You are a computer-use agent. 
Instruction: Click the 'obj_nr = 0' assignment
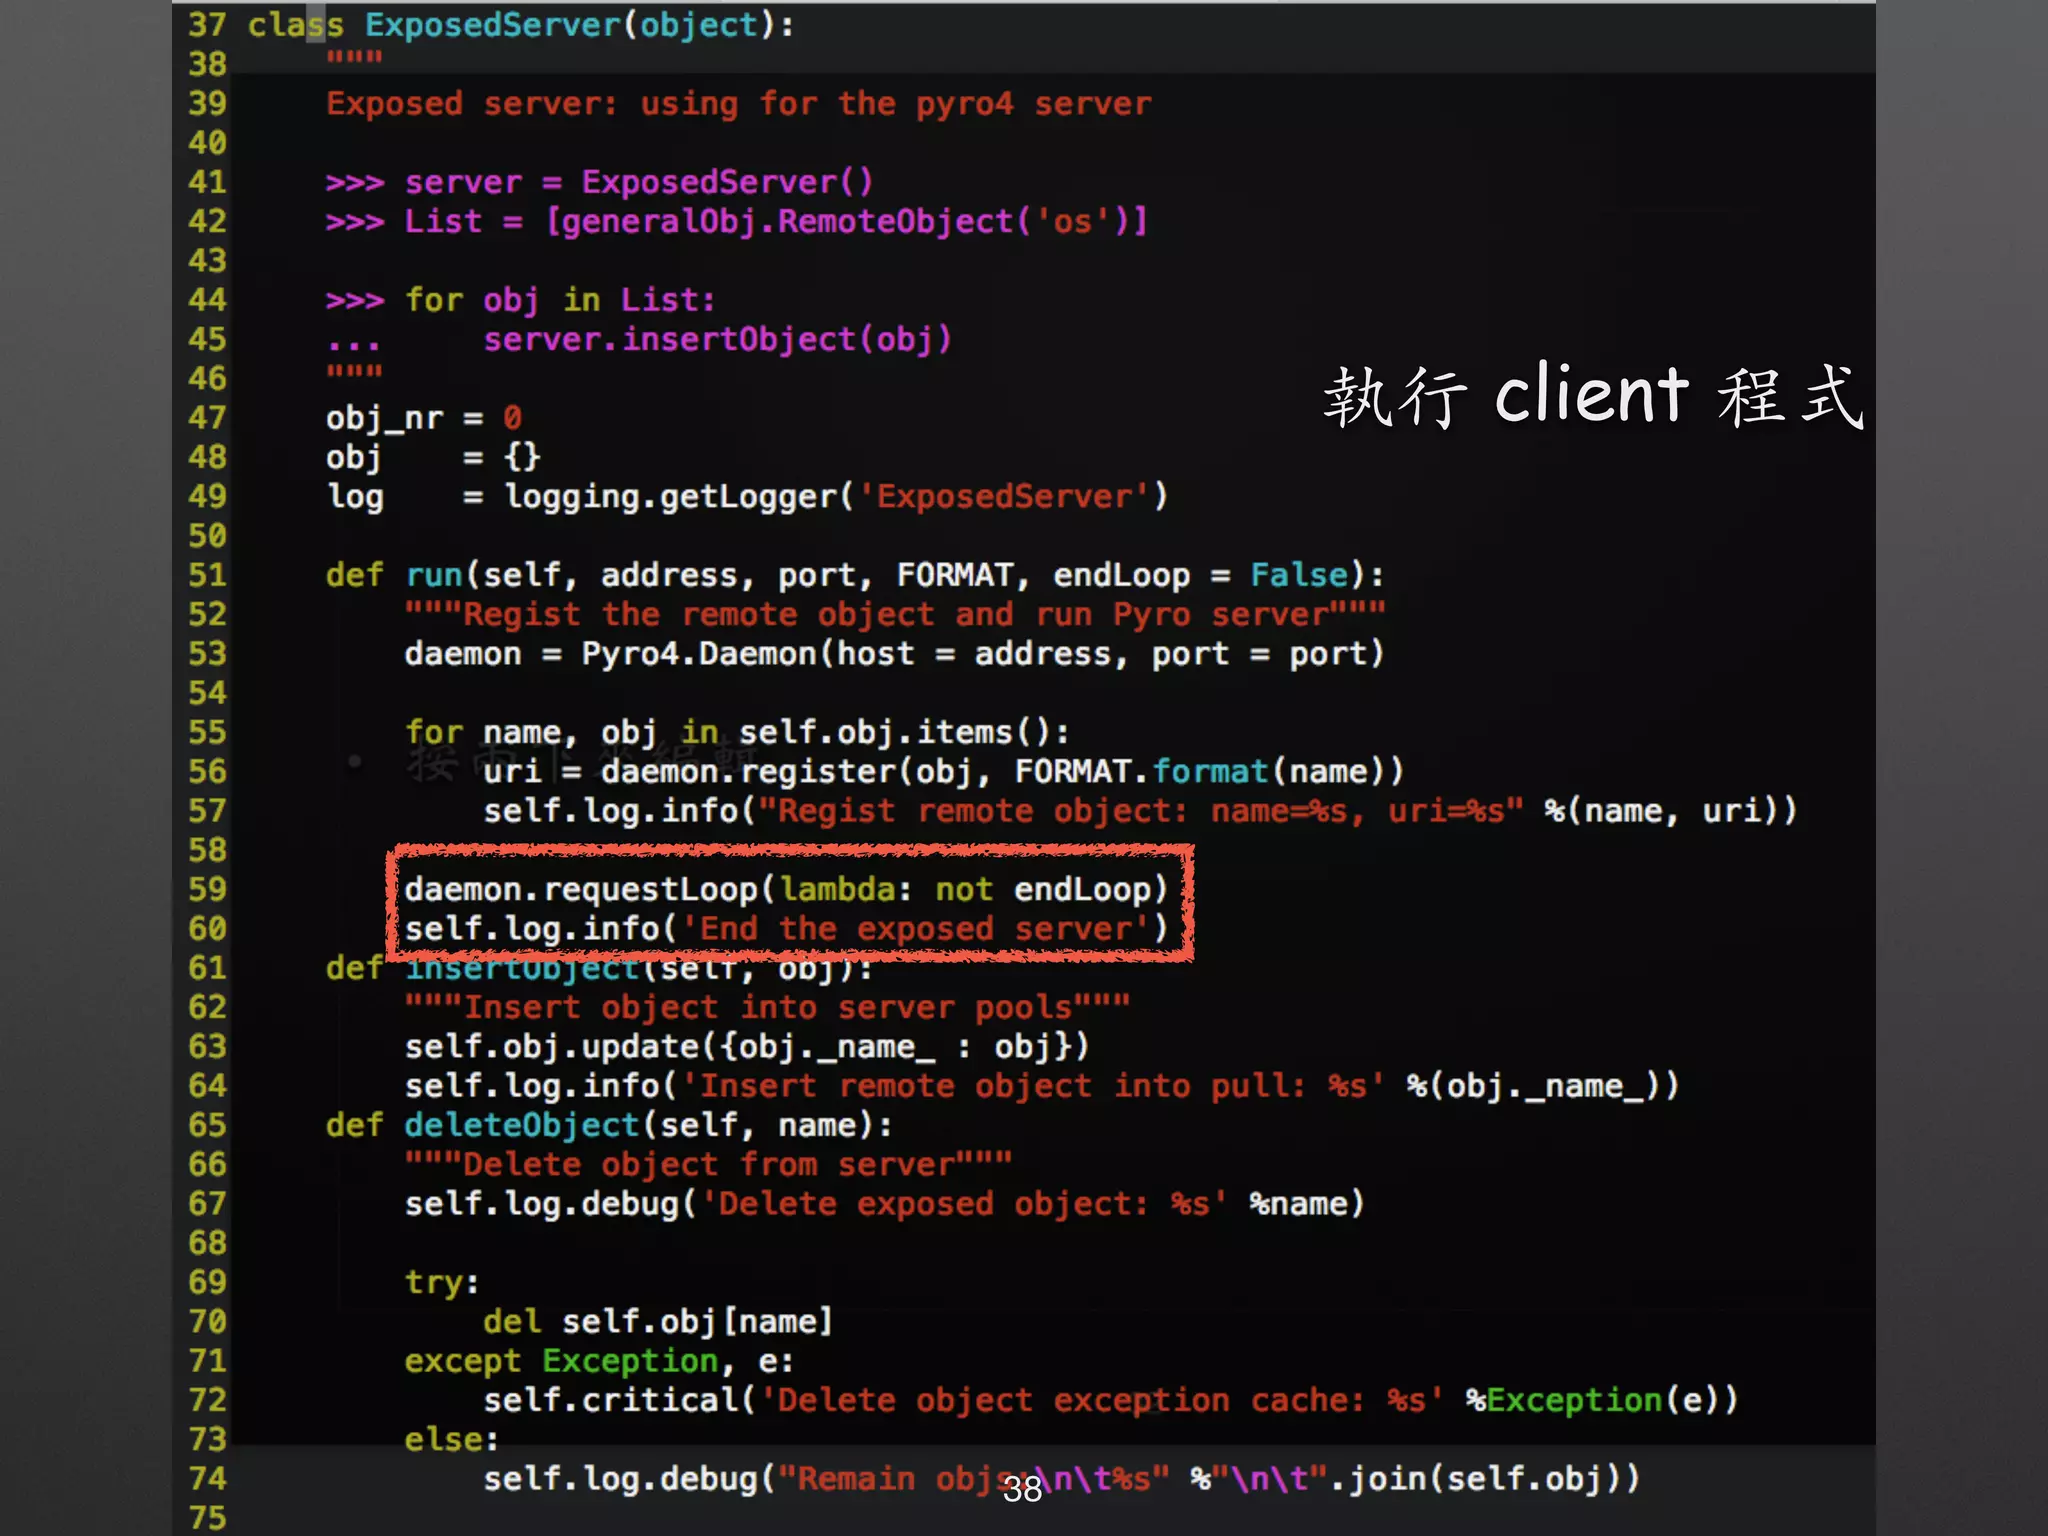[x=423, y=418]
